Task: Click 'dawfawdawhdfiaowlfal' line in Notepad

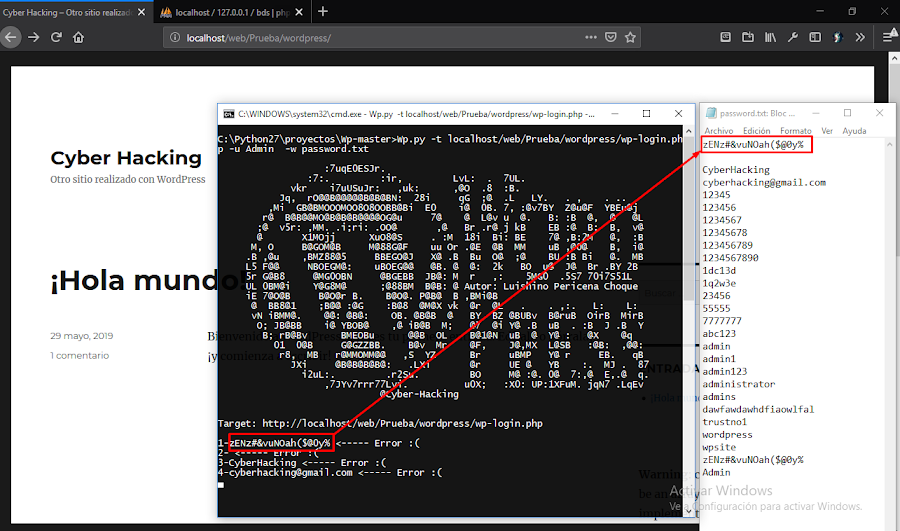Action: 758,410
